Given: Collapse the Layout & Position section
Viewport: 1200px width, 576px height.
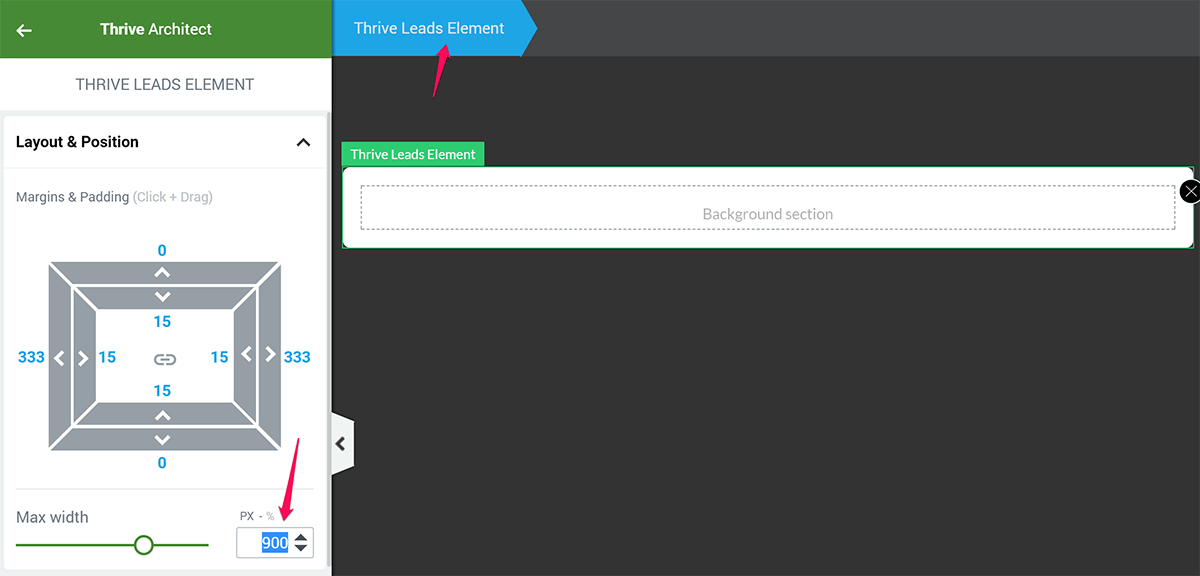Looking at the screenshot, I should [304, 143].
